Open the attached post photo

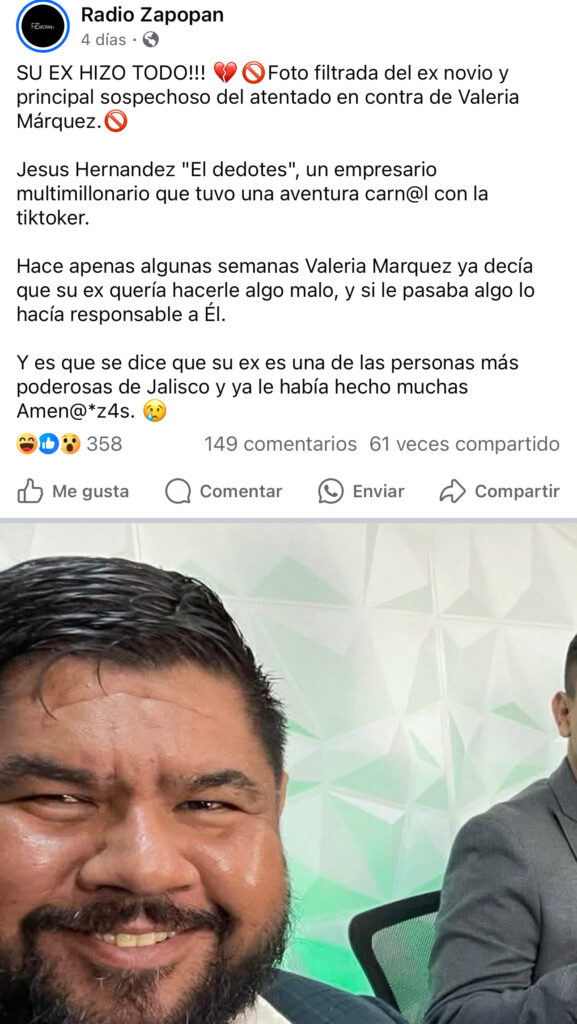288,773
